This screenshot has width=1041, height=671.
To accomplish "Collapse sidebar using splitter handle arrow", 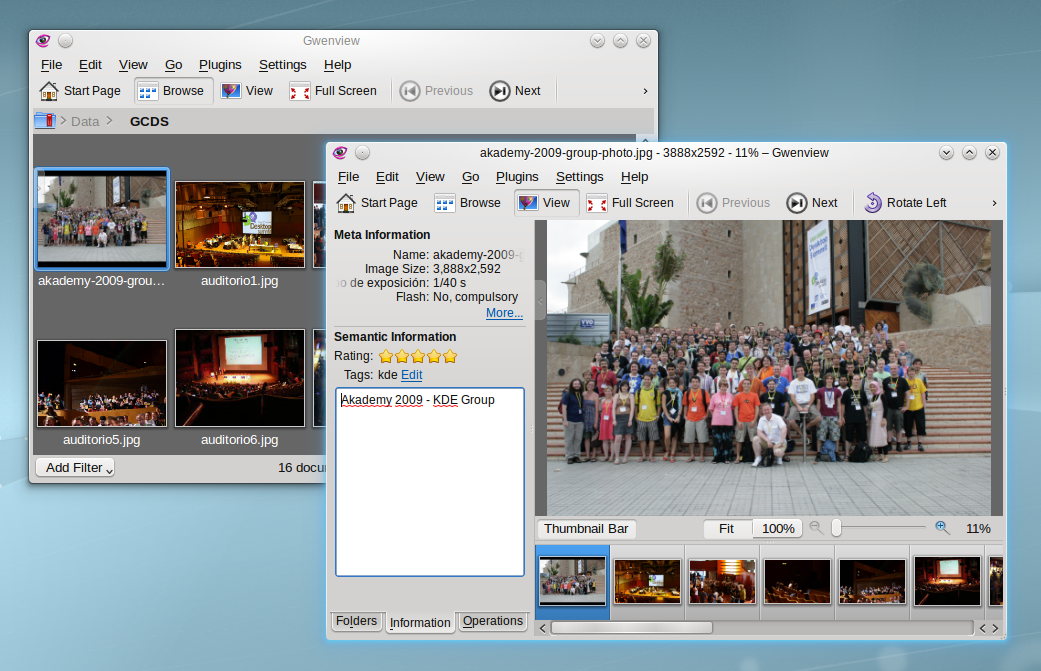I will [x=540, y=301].
